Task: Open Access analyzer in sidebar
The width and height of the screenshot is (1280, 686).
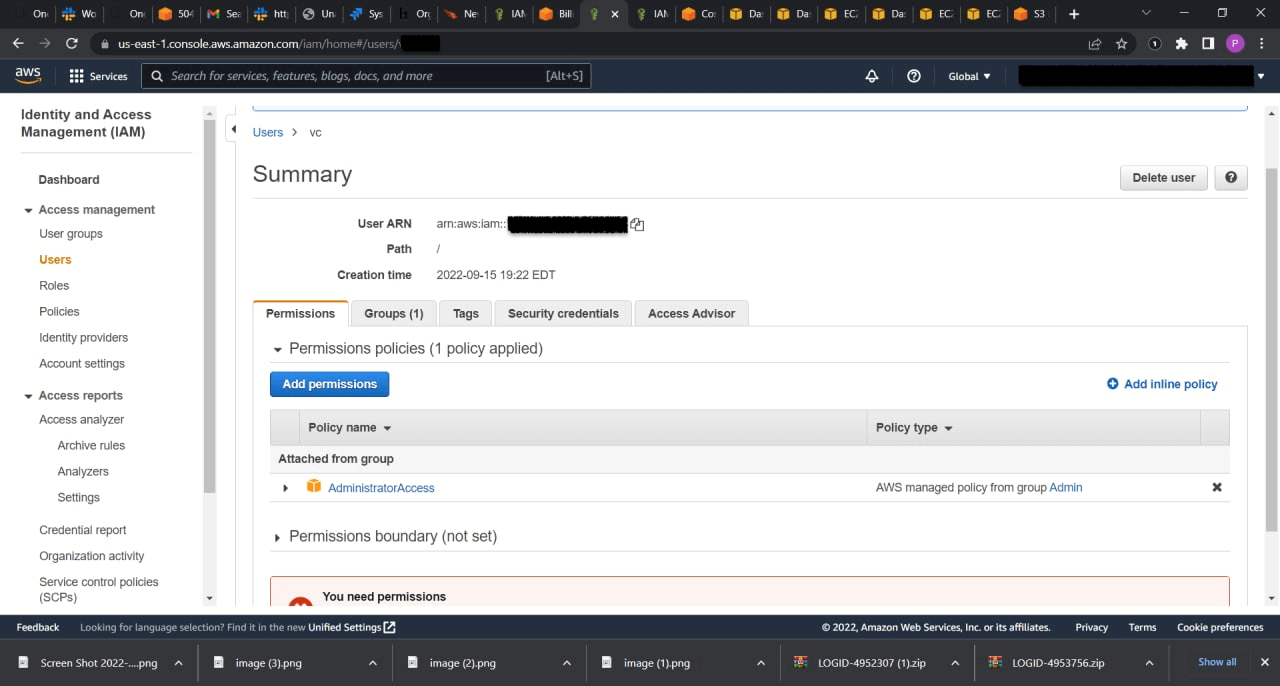Action: [82, 420]
